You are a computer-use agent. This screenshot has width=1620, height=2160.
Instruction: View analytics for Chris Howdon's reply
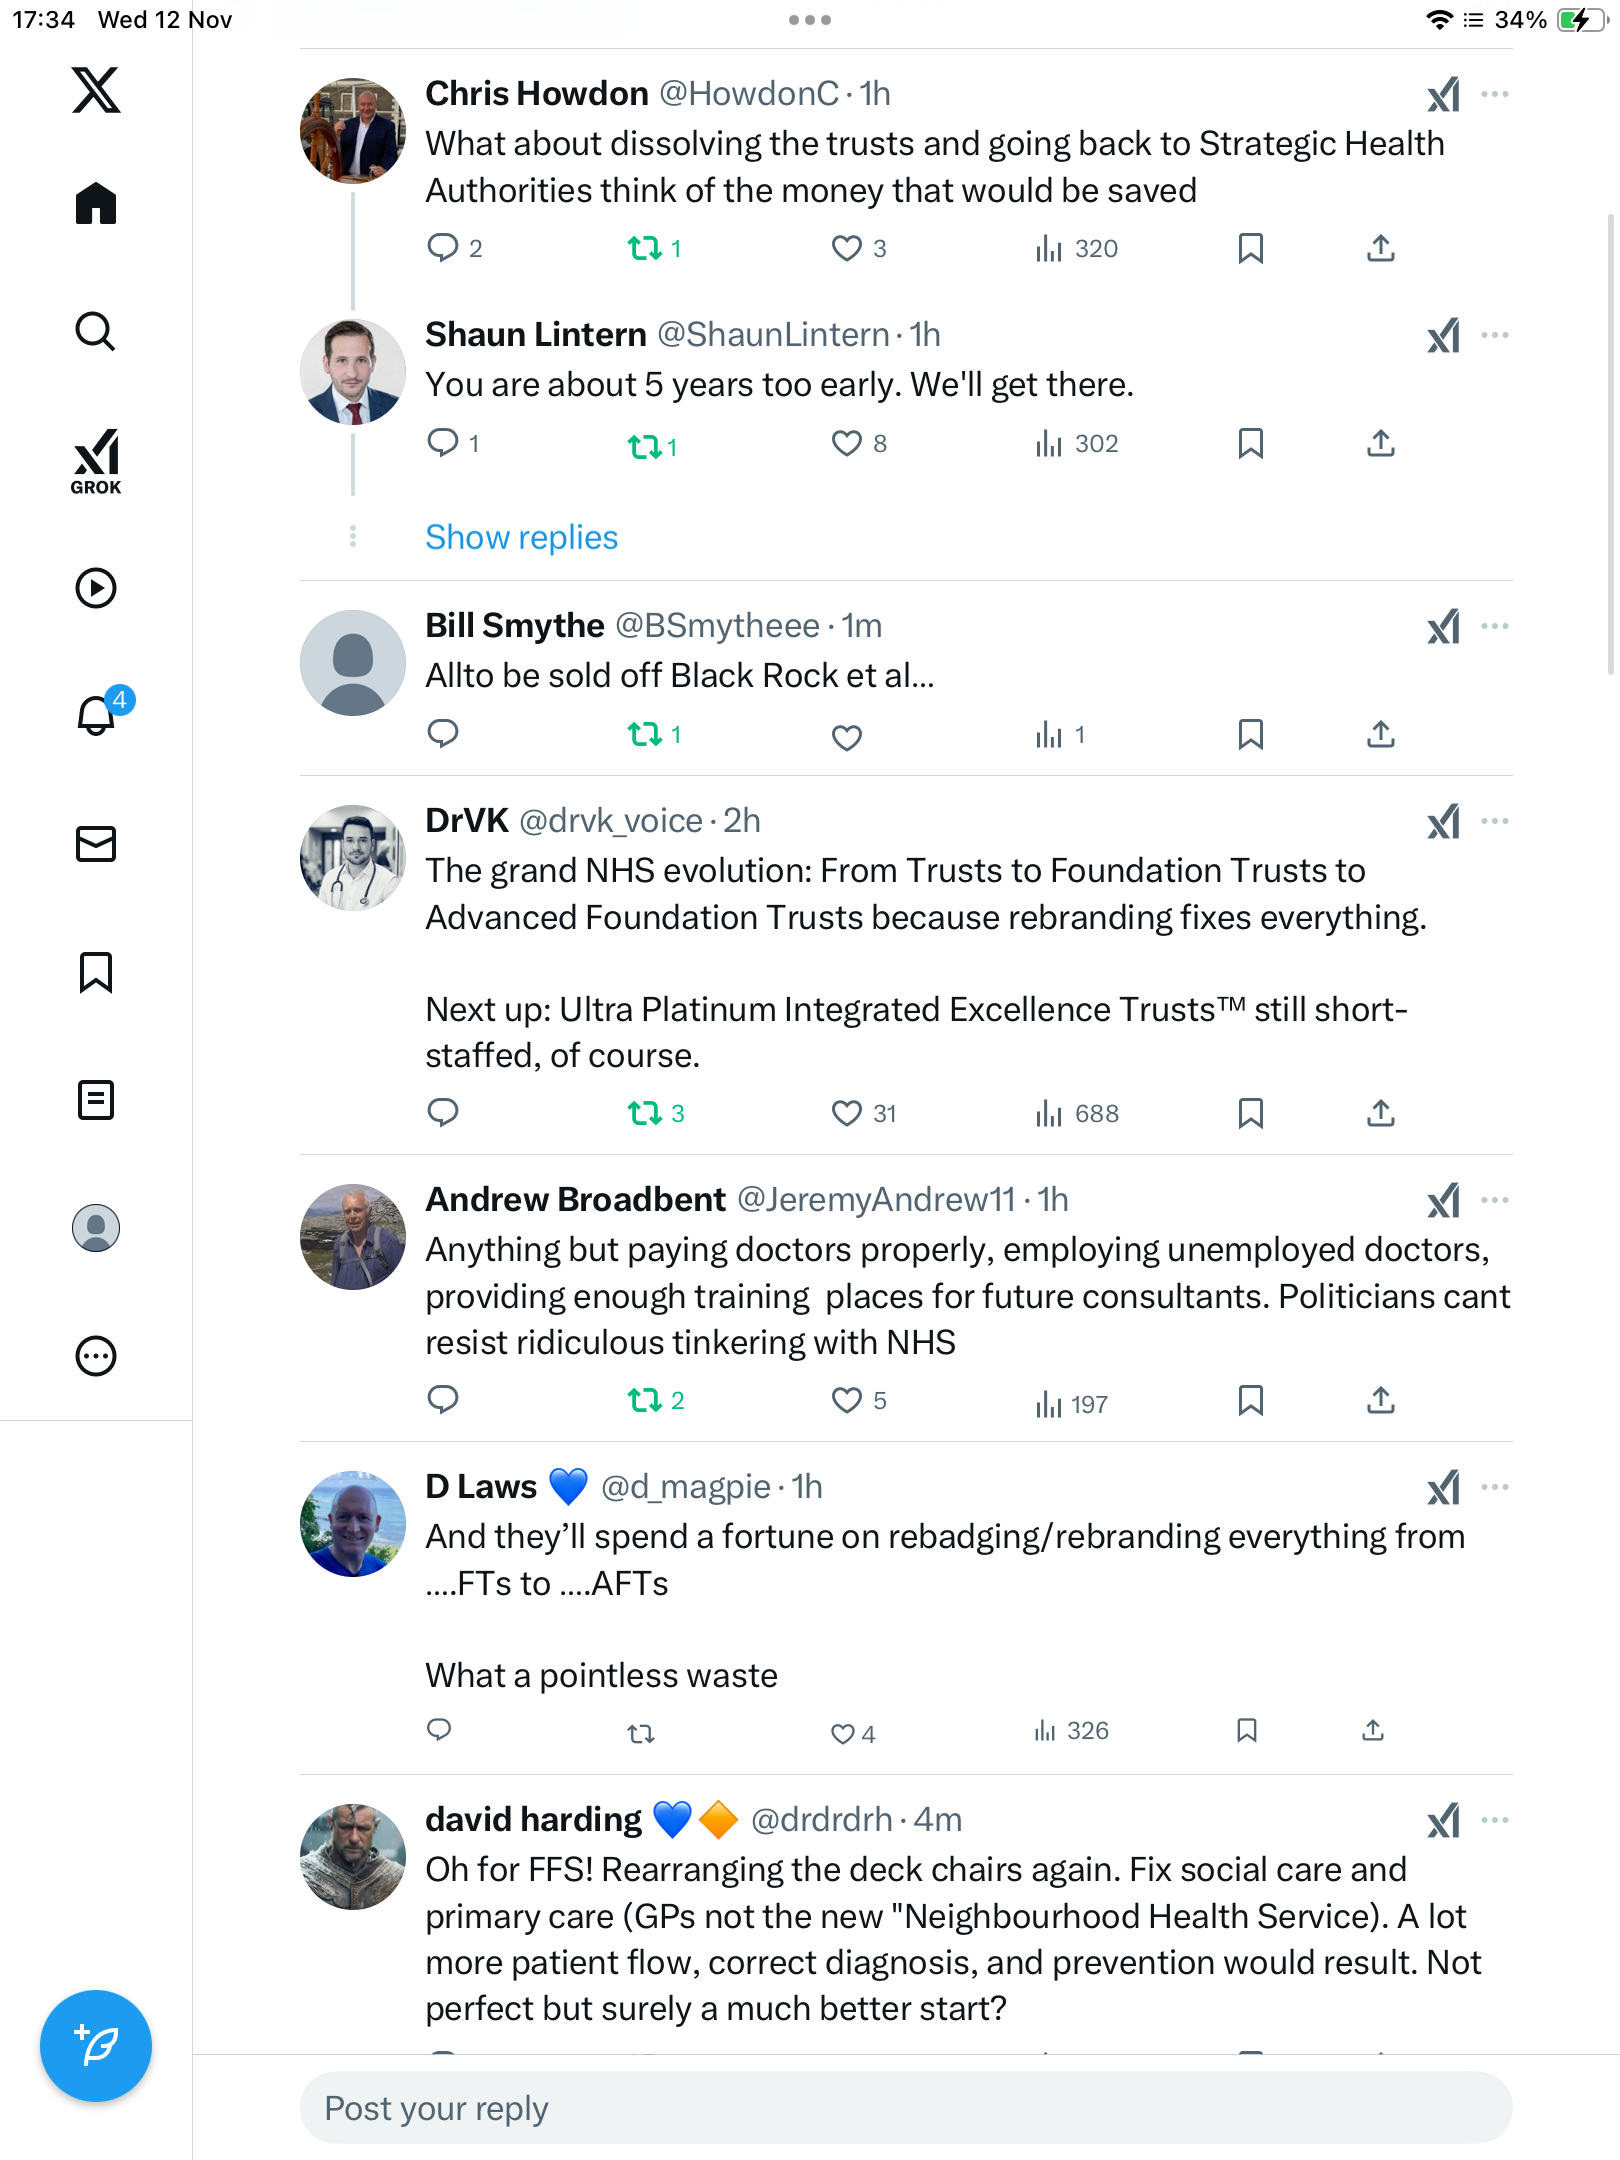1076,248
